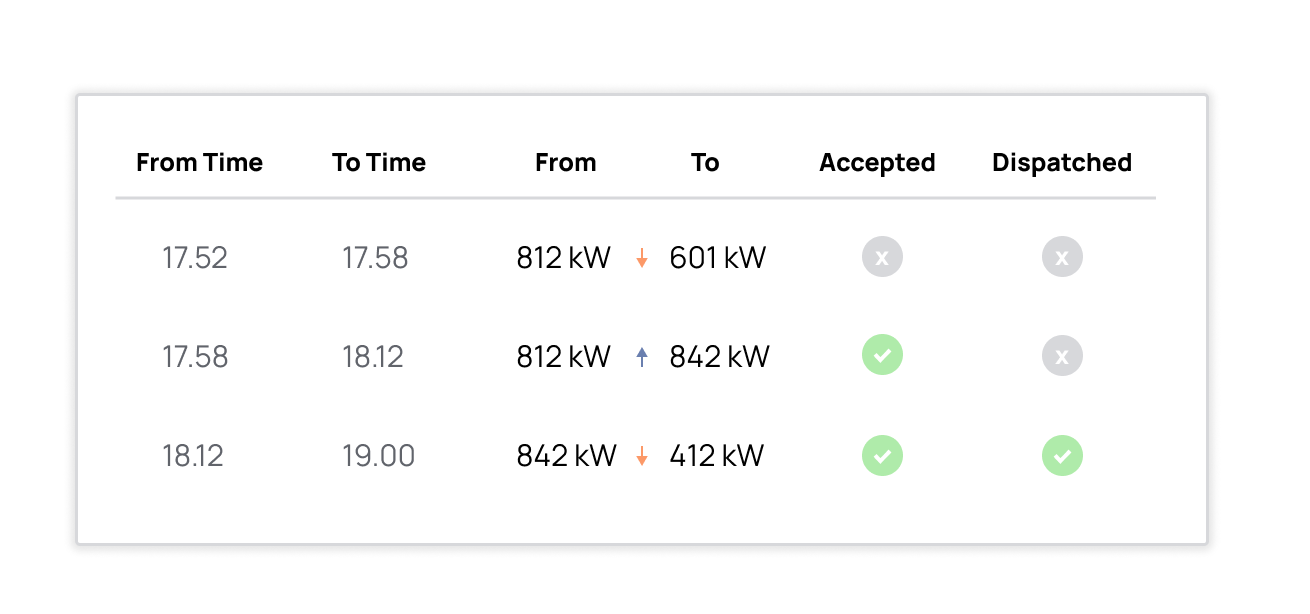Screen dimensions: 1310x614
Task: Select the From Time column header
Action: (x=200, y=163)
